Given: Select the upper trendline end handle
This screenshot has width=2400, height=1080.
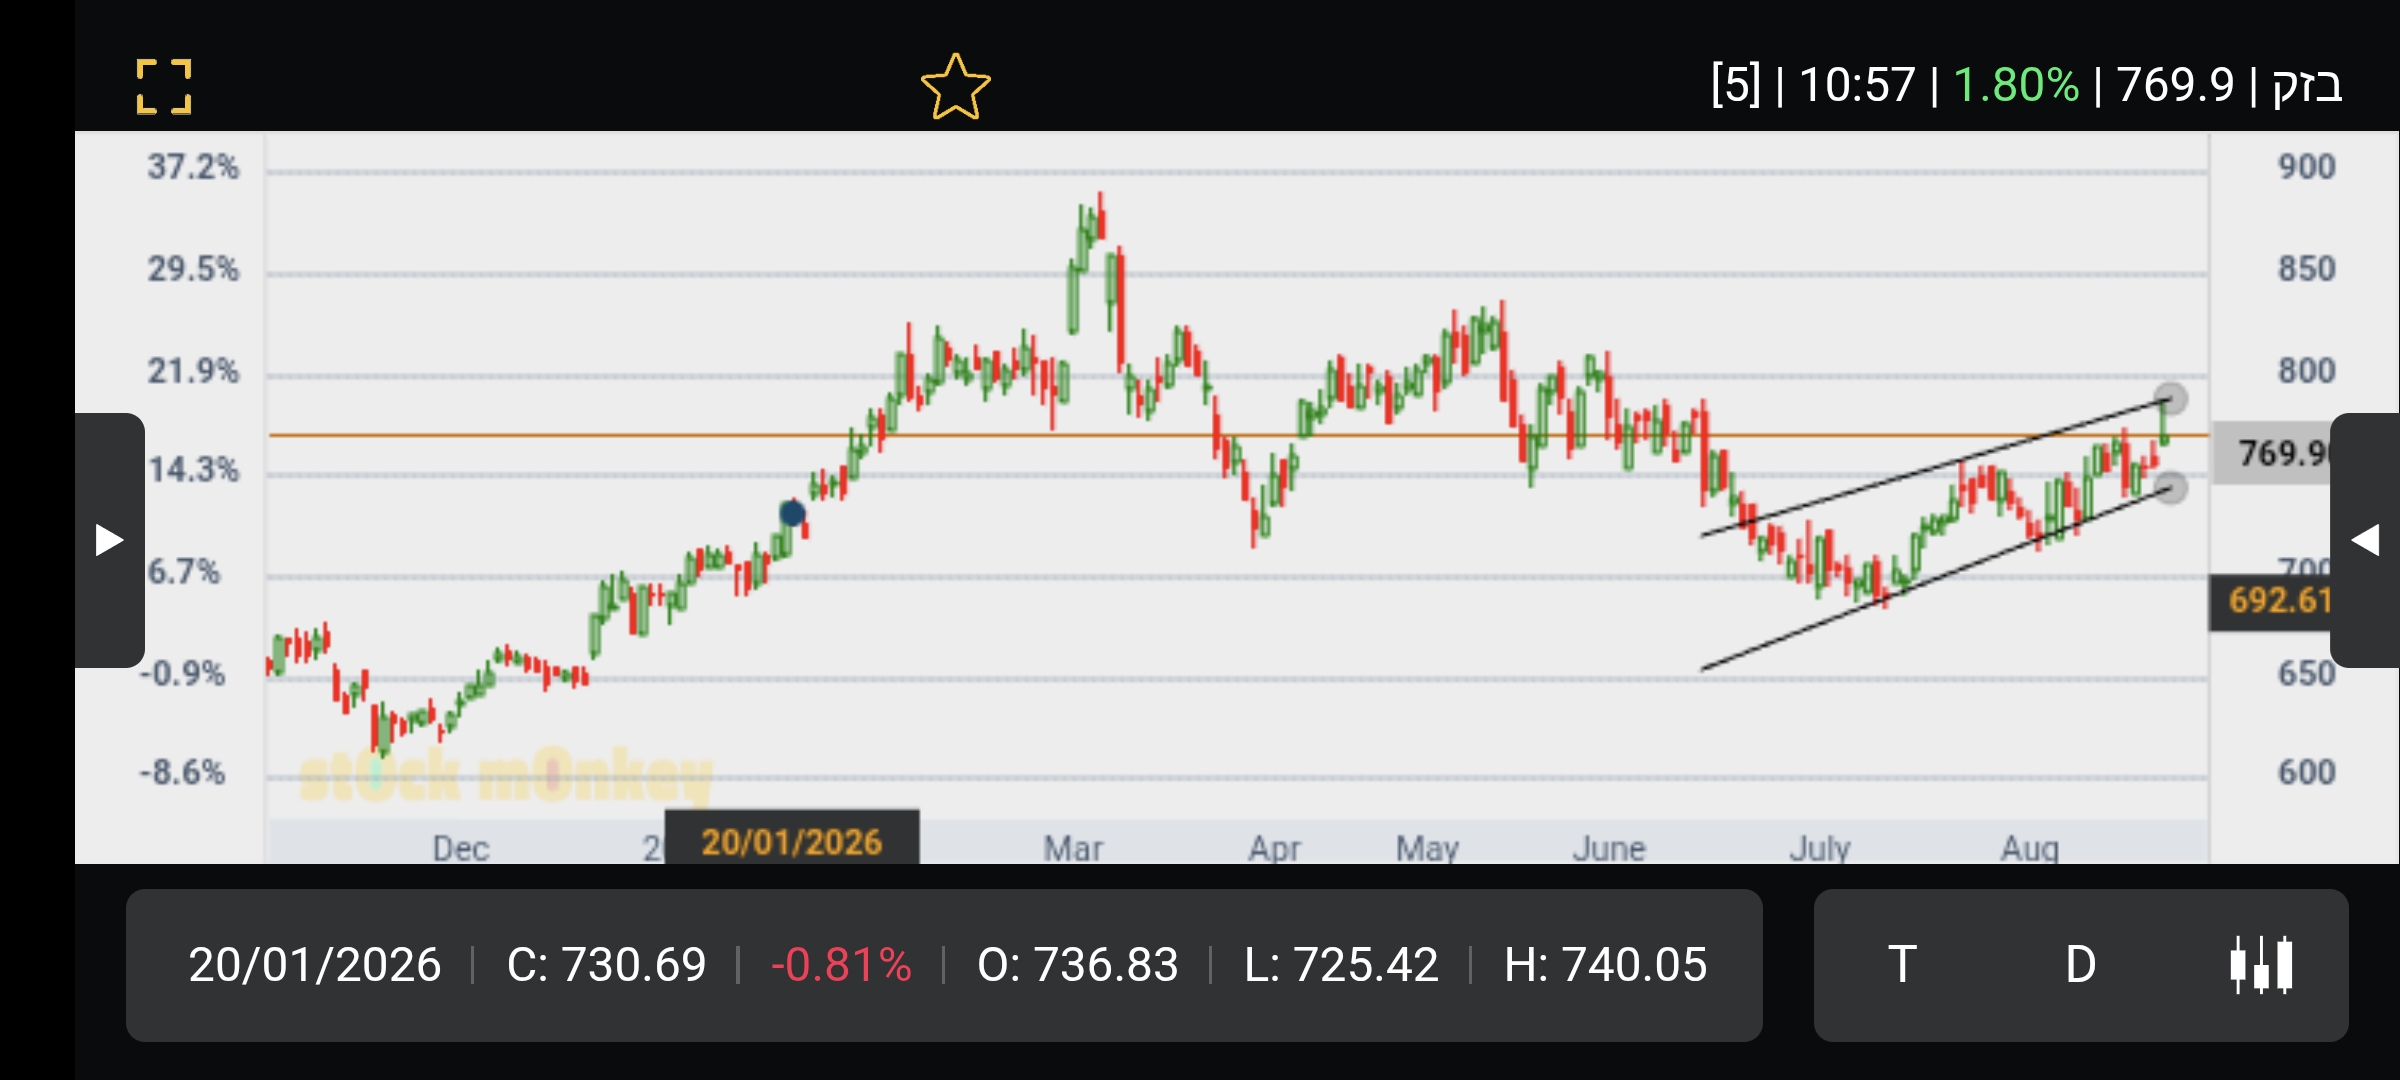Looking at the screenshot, I should point(2171,398).
